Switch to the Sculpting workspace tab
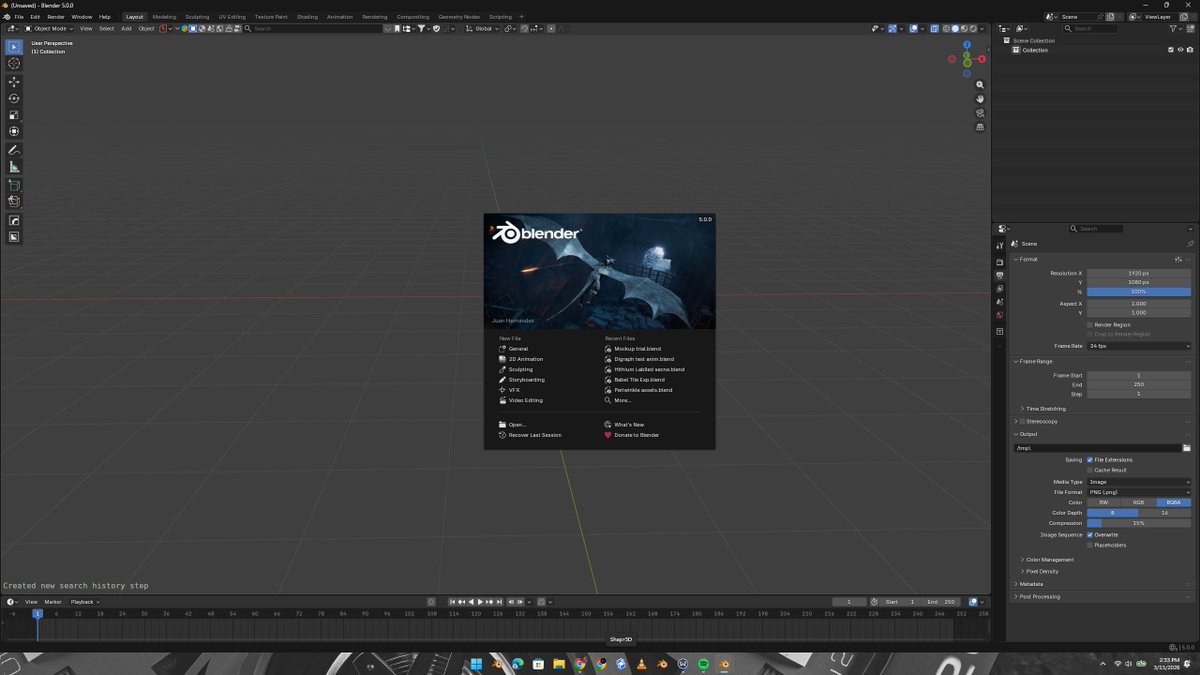 (x=197, y=17)
